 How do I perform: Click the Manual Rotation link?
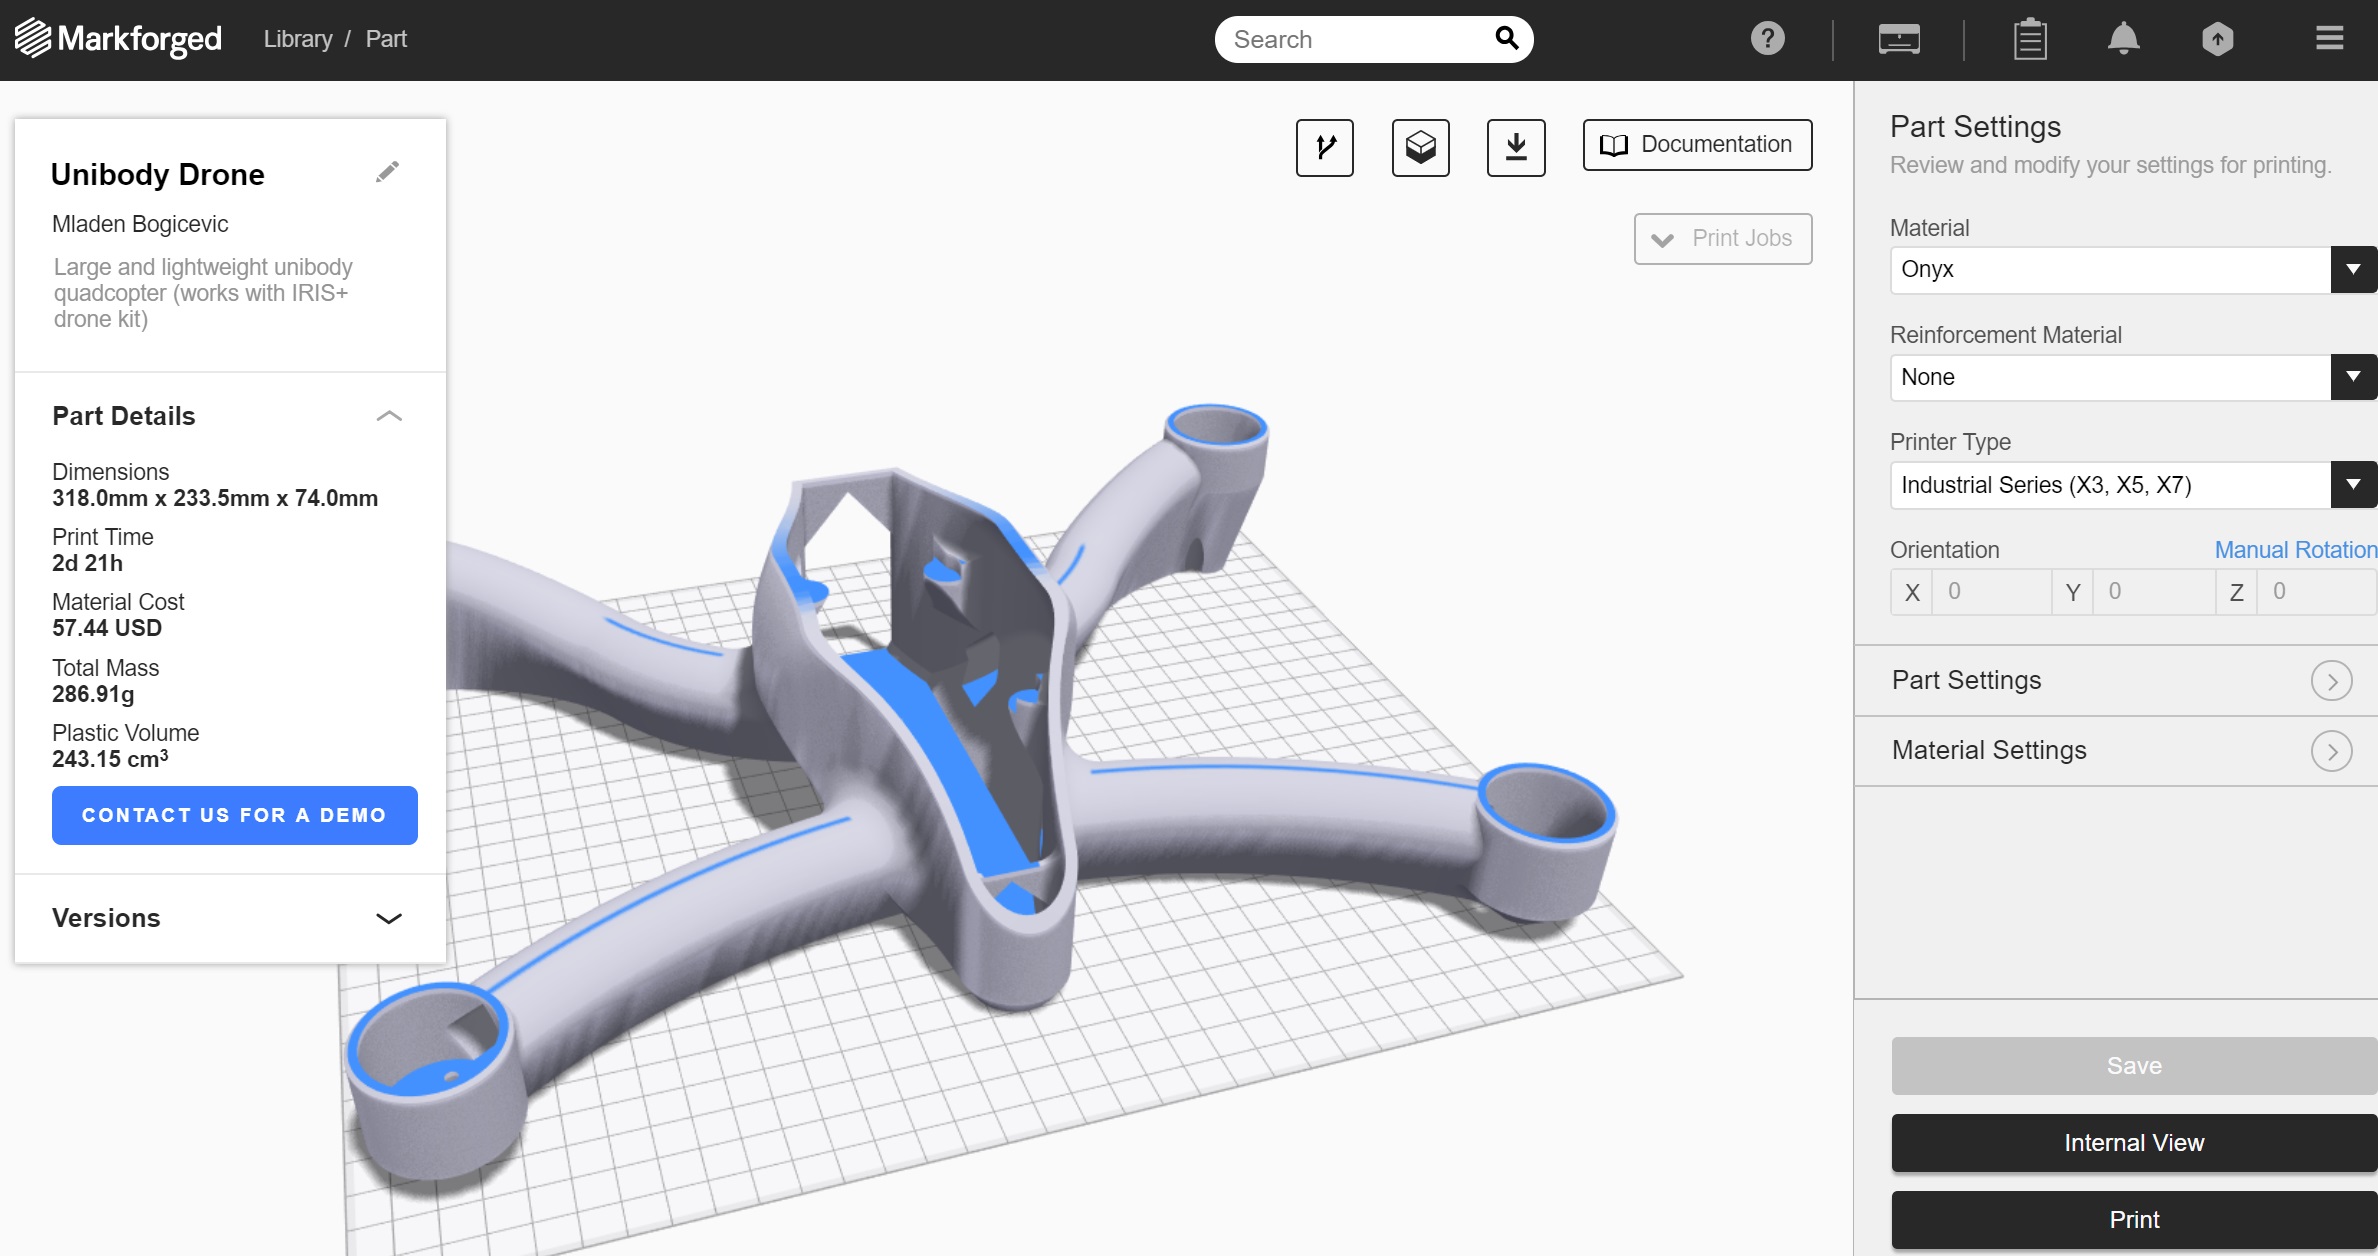2294,550
